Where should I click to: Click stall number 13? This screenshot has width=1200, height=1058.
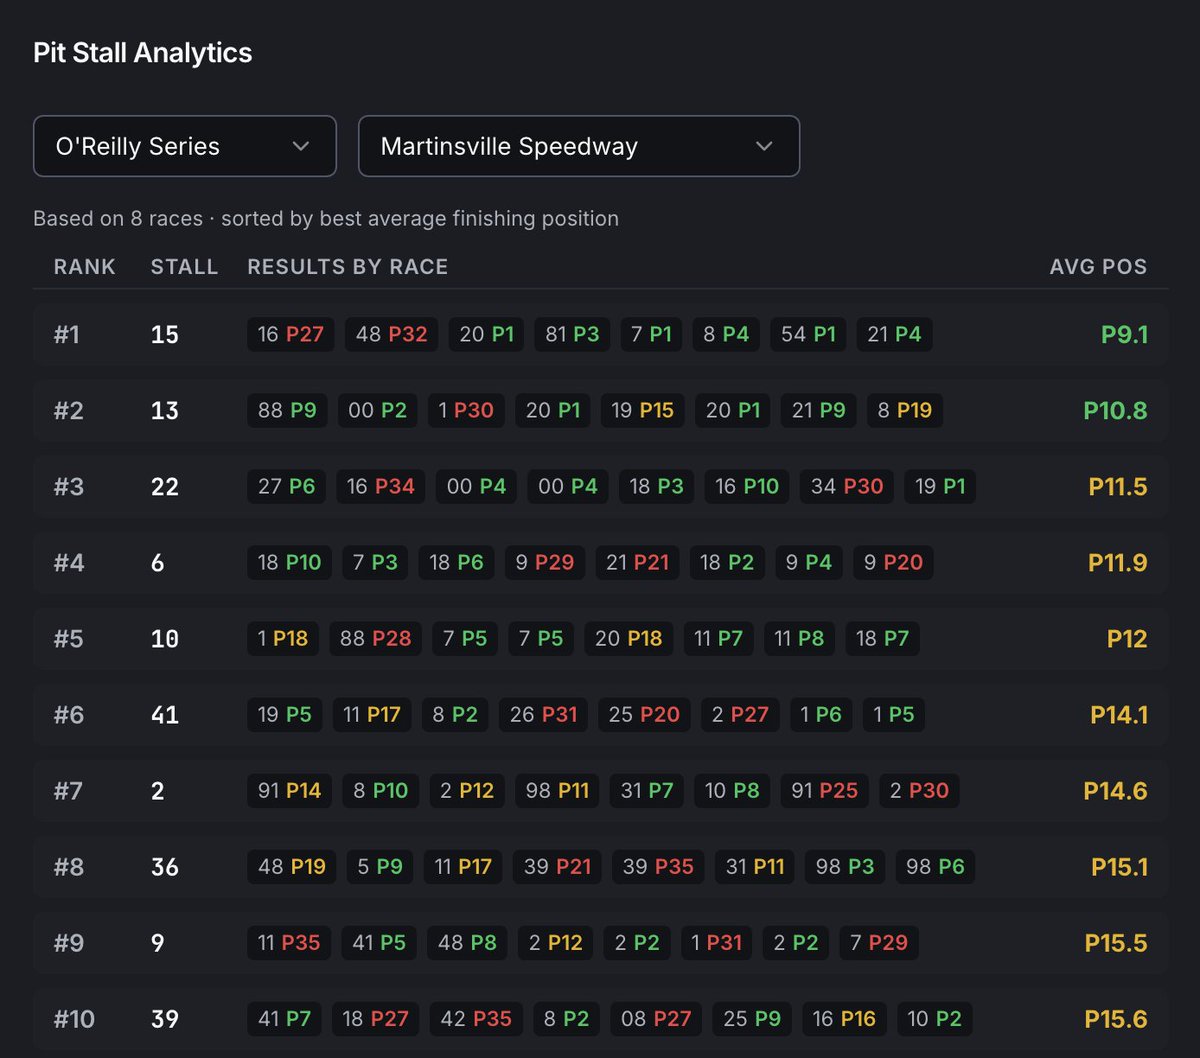tap(165, 410)
